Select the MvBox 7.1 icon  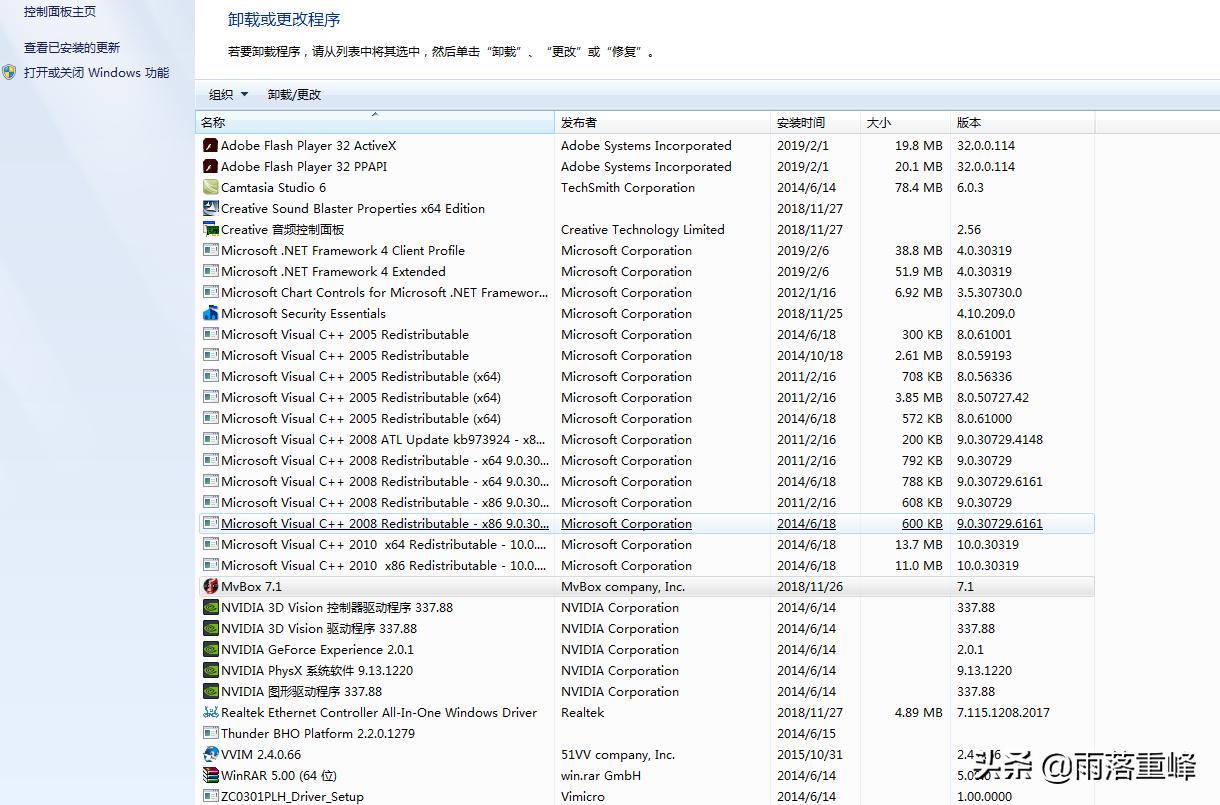pyautogui.click(x=209, y=586)
